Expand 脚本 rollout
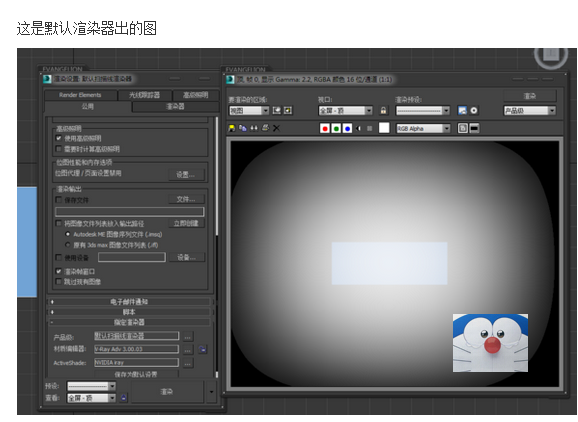 point(129,312)
